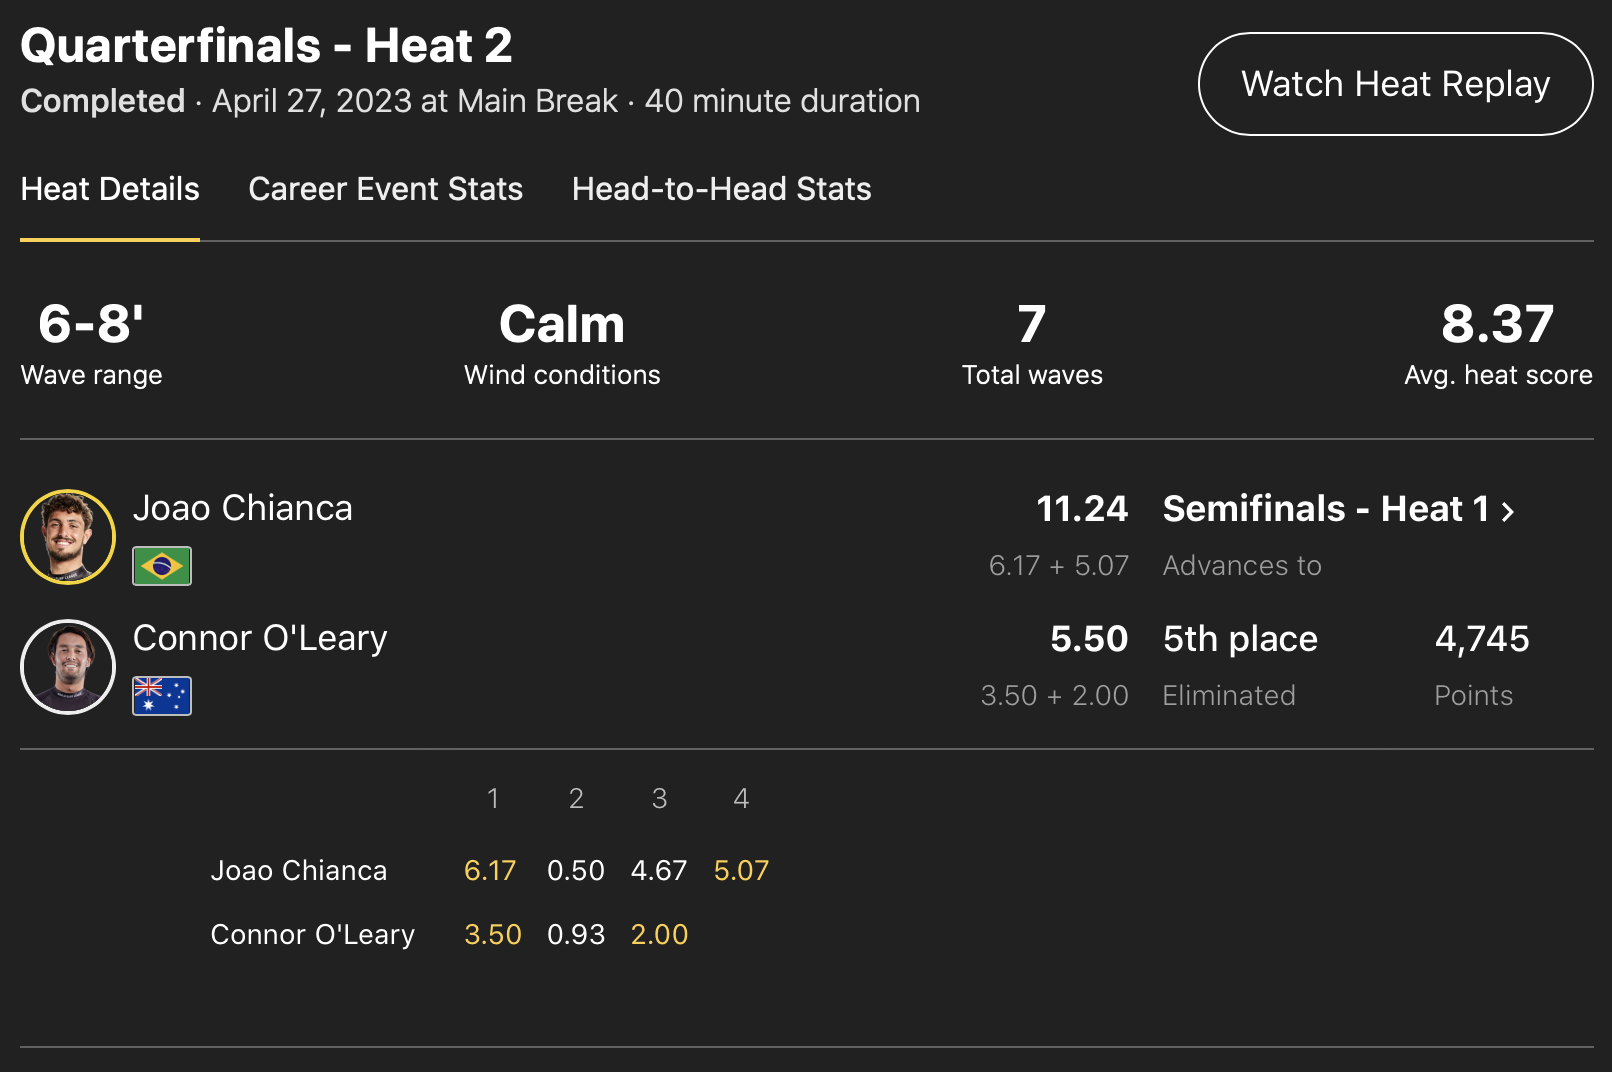Go to Semifinals - Heat 1 link
Viewport: 1612px width, 1072px height.
(1326, 509)
